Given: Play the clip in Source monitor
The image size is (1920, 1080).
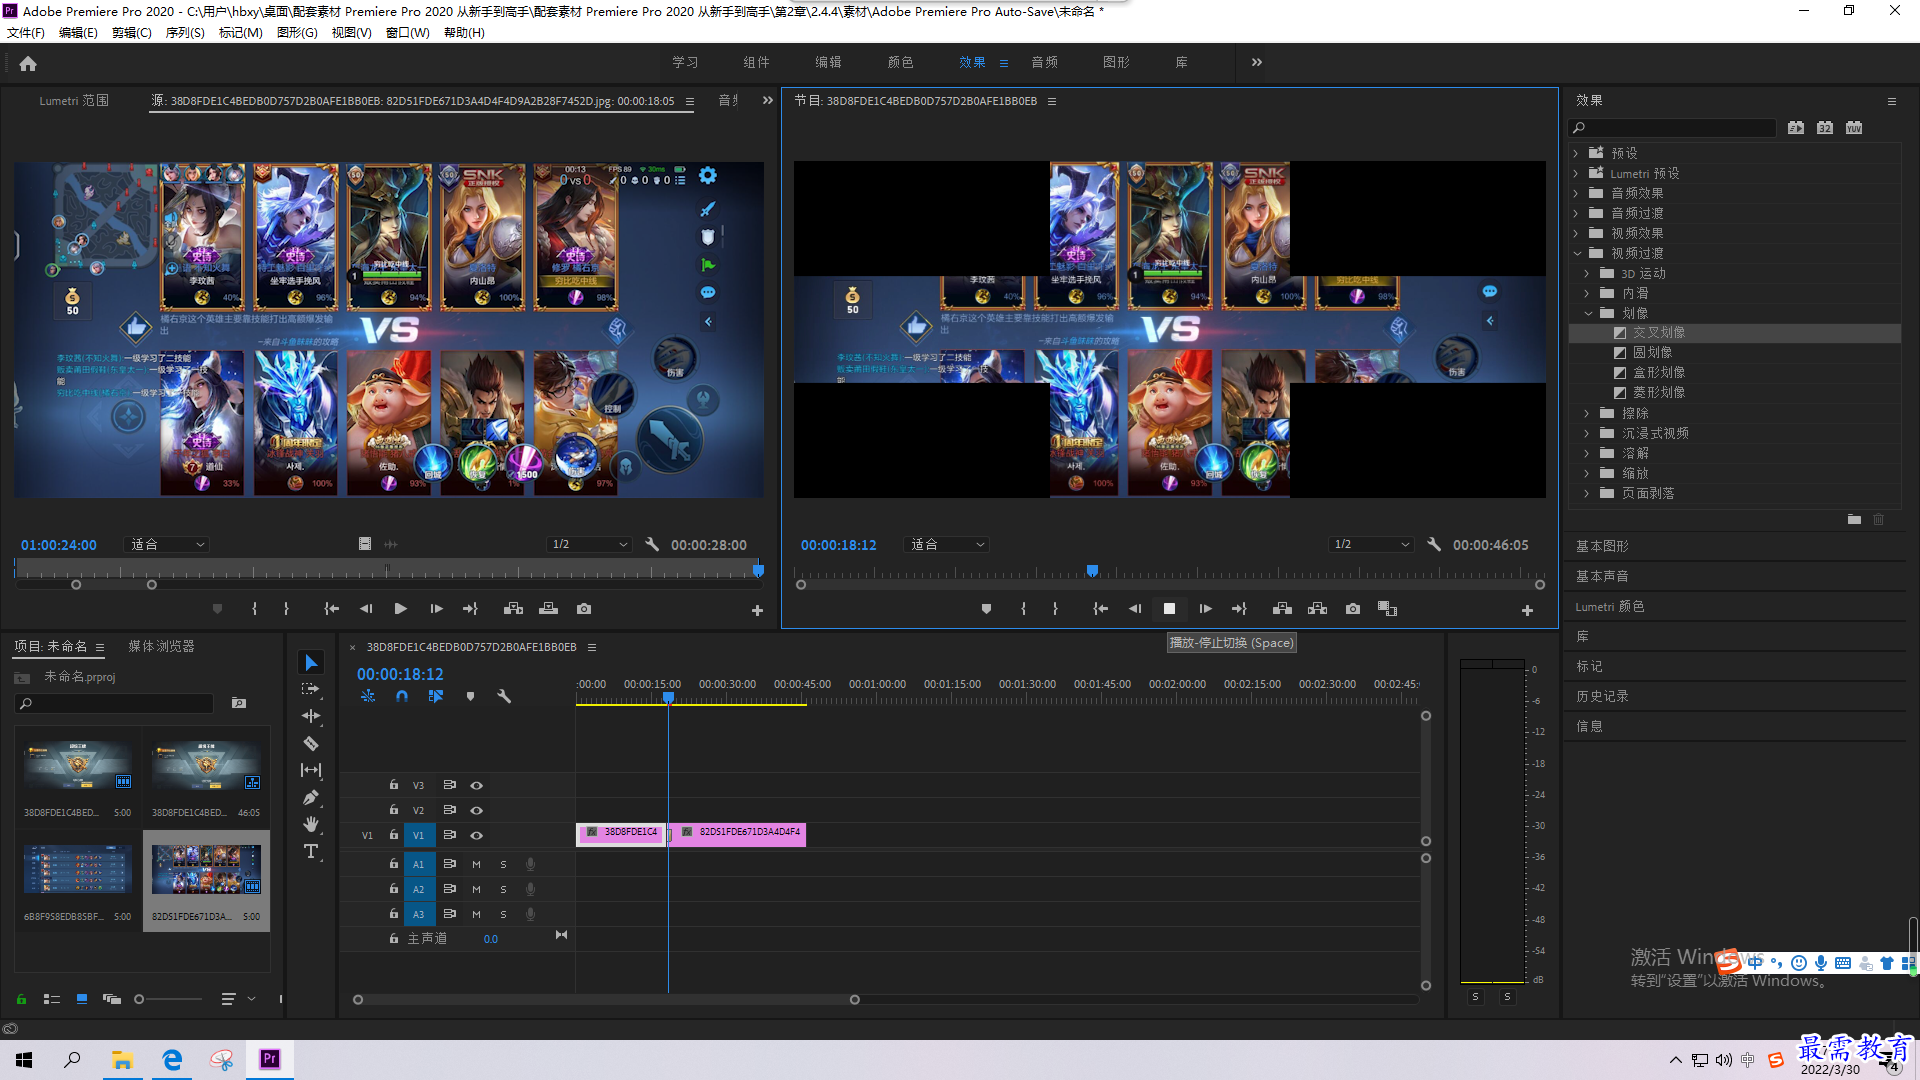Looking at the screenshot, I should coord(401,609).
